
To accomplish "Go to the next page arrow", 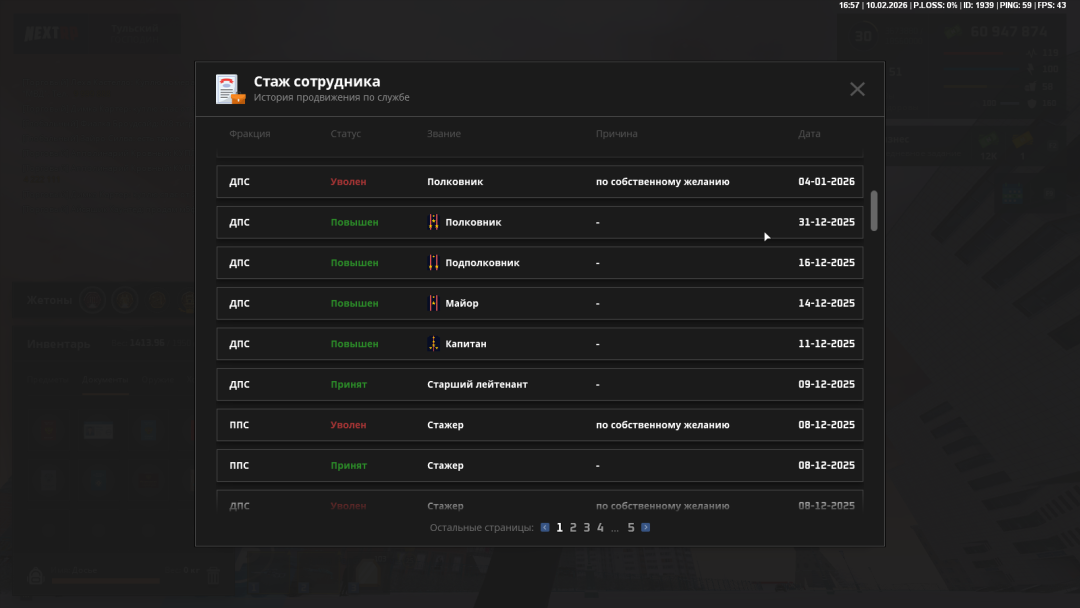I will pyautogui.click(x=646, y=527).
